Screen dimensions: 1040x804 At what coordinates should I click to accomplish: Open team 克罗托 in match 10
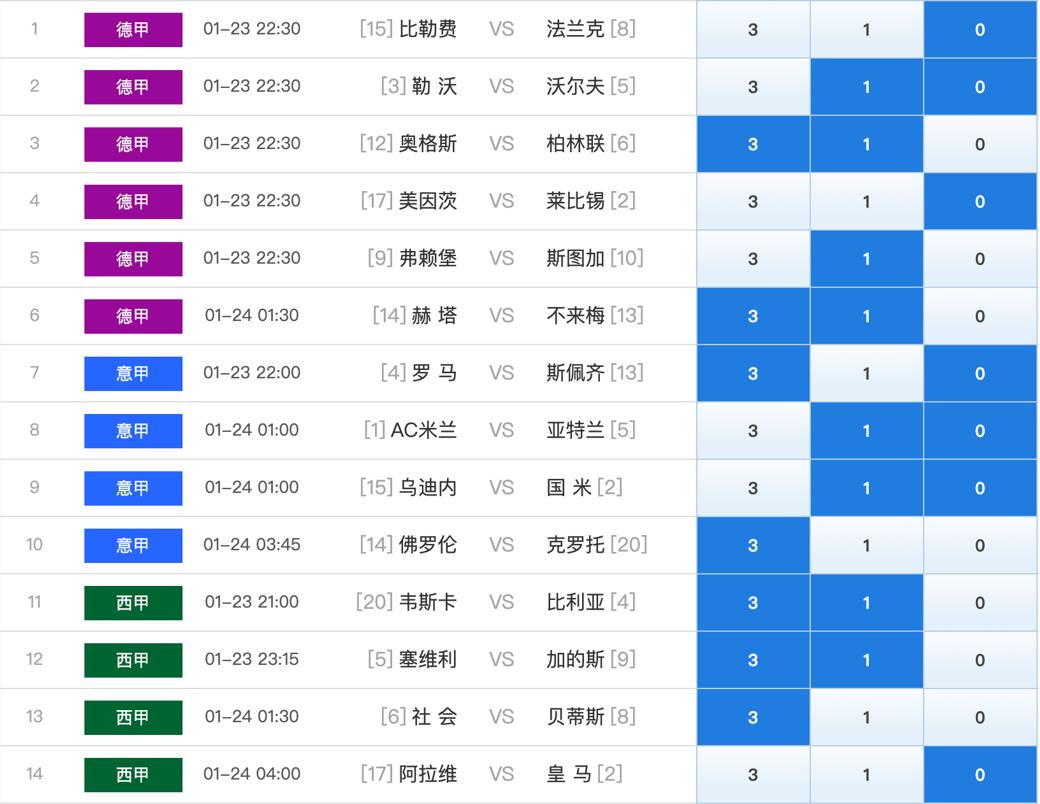(x=575, y=545)
